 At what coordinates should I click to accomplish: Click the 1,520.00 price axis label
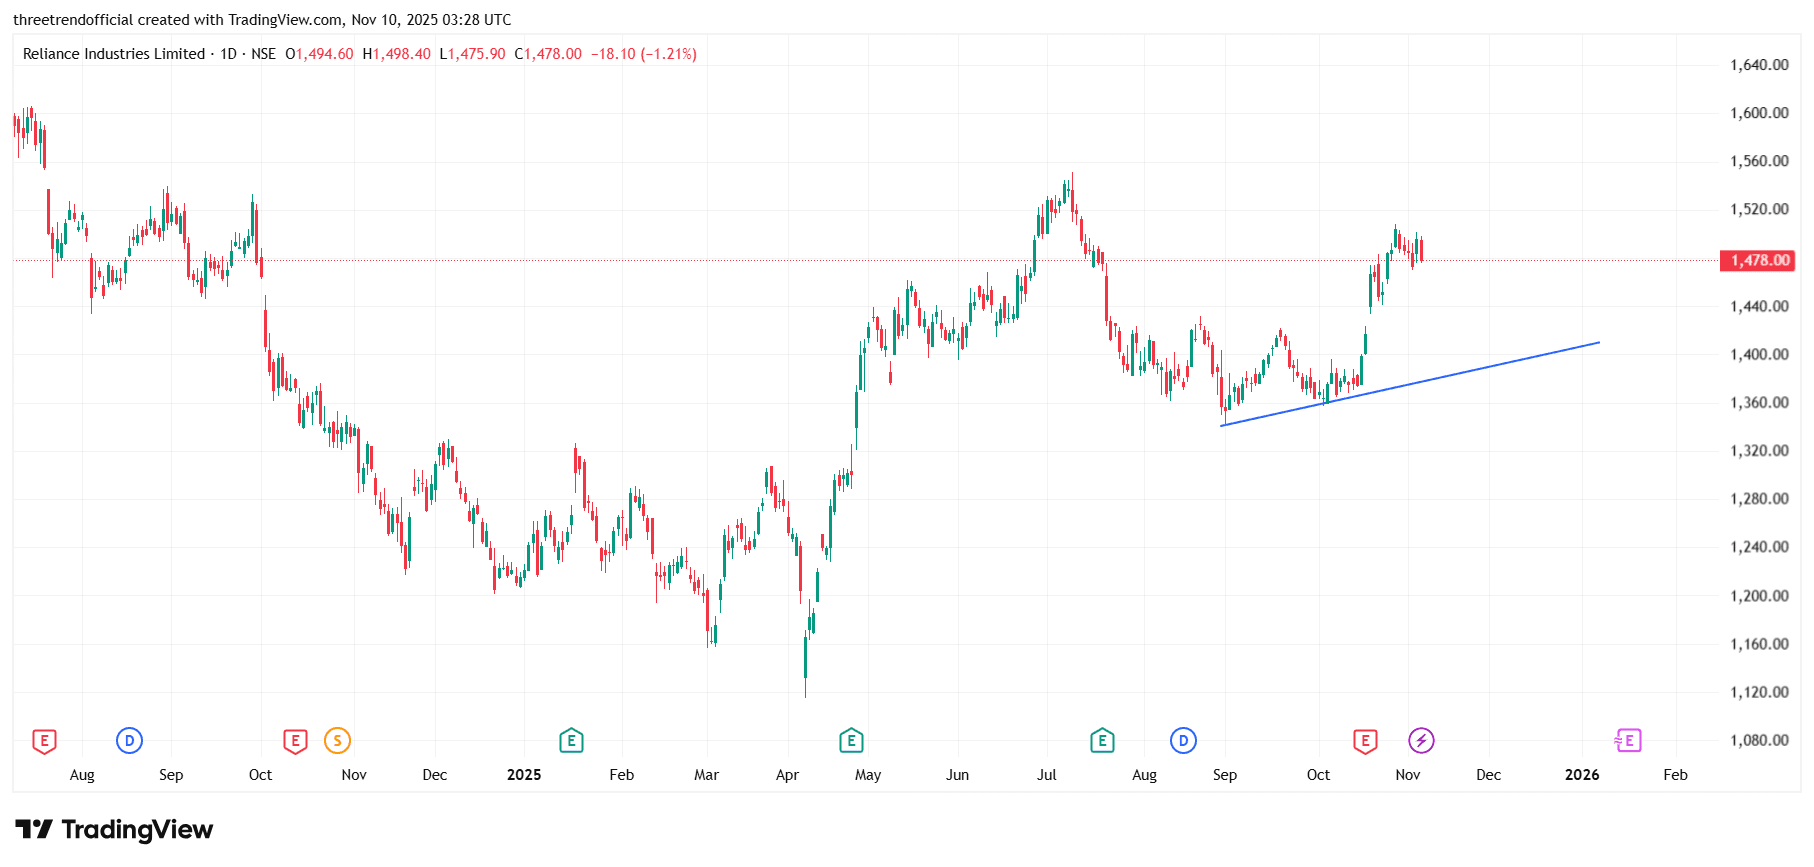click(x=1759, y=209)
